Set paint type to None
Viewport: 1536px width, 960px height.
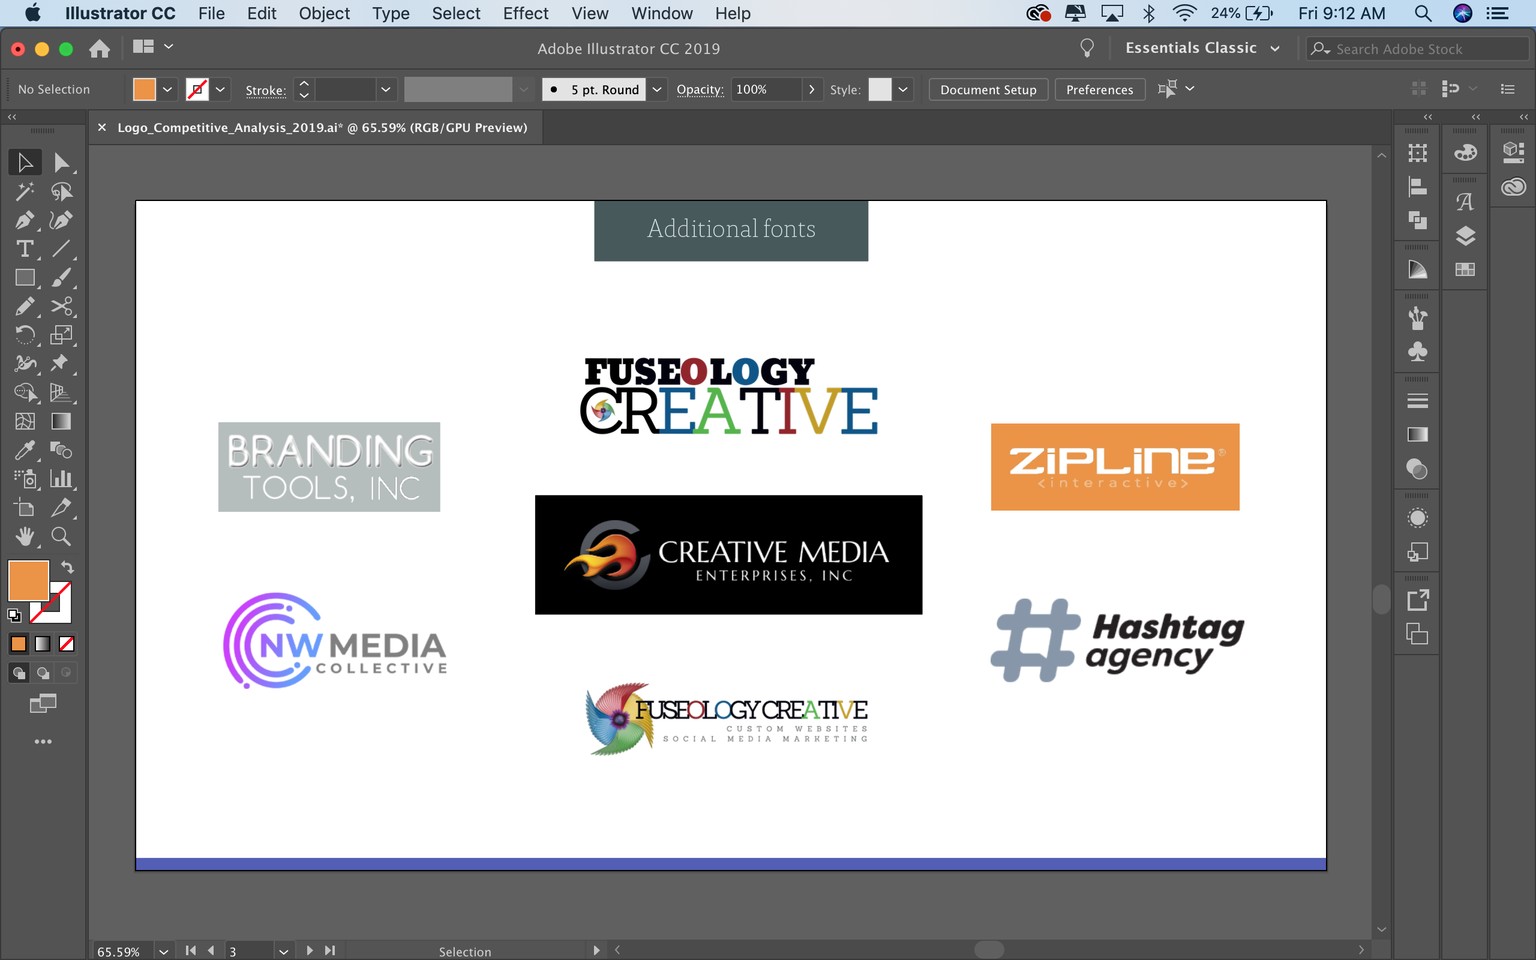pos(67,644)
